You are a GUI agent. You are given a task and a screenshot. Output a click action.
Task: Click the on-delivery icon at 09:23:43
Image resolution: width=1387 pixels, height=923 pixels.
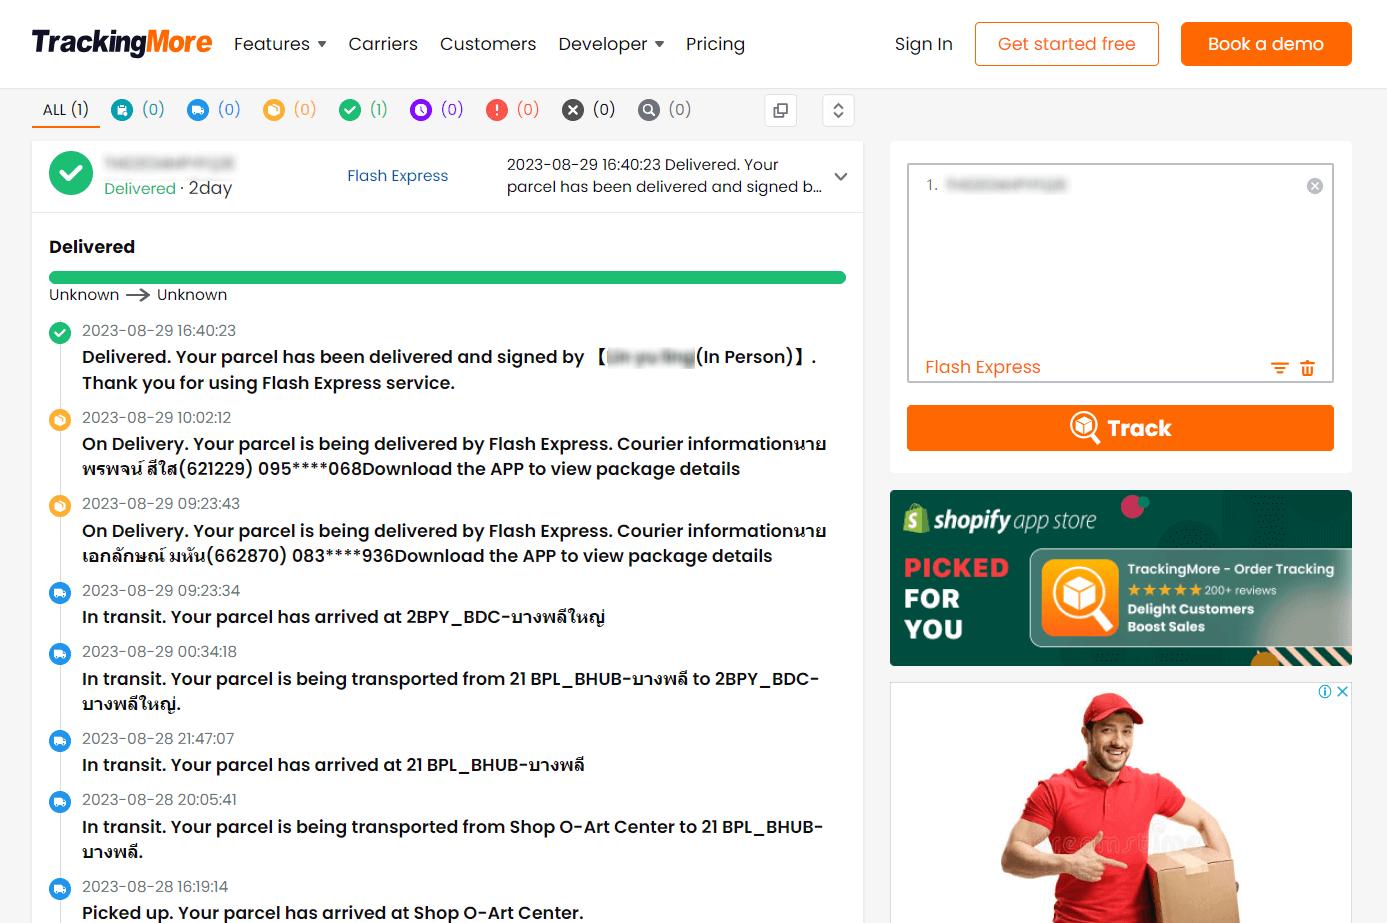click(x=60, y=505)
